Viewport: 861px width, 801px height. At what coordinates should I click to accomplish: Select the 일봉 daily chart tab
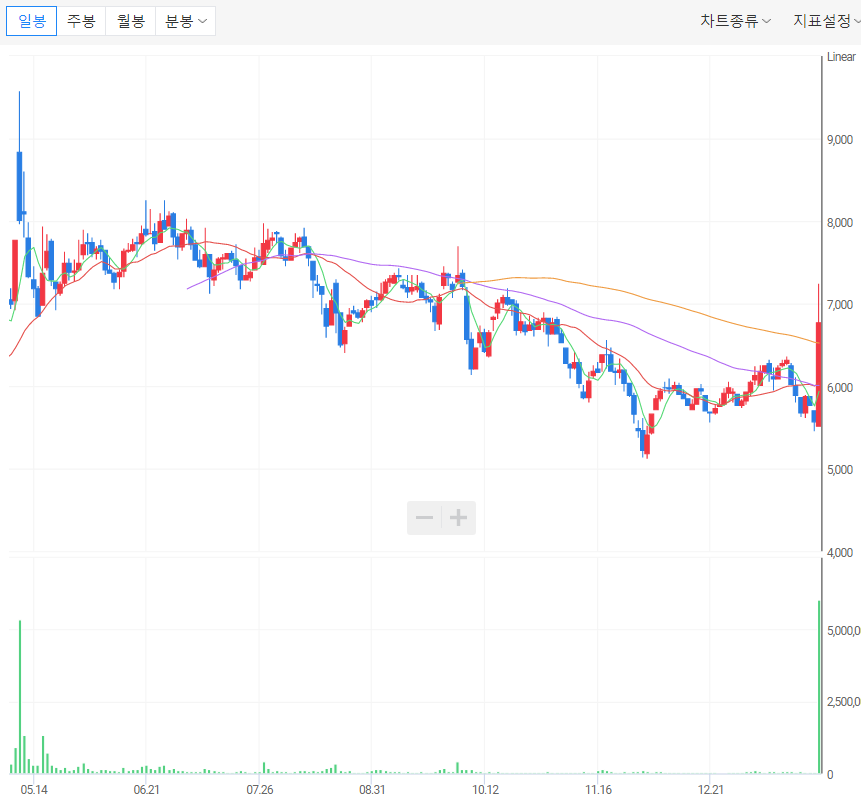click(x=31, y=21)
